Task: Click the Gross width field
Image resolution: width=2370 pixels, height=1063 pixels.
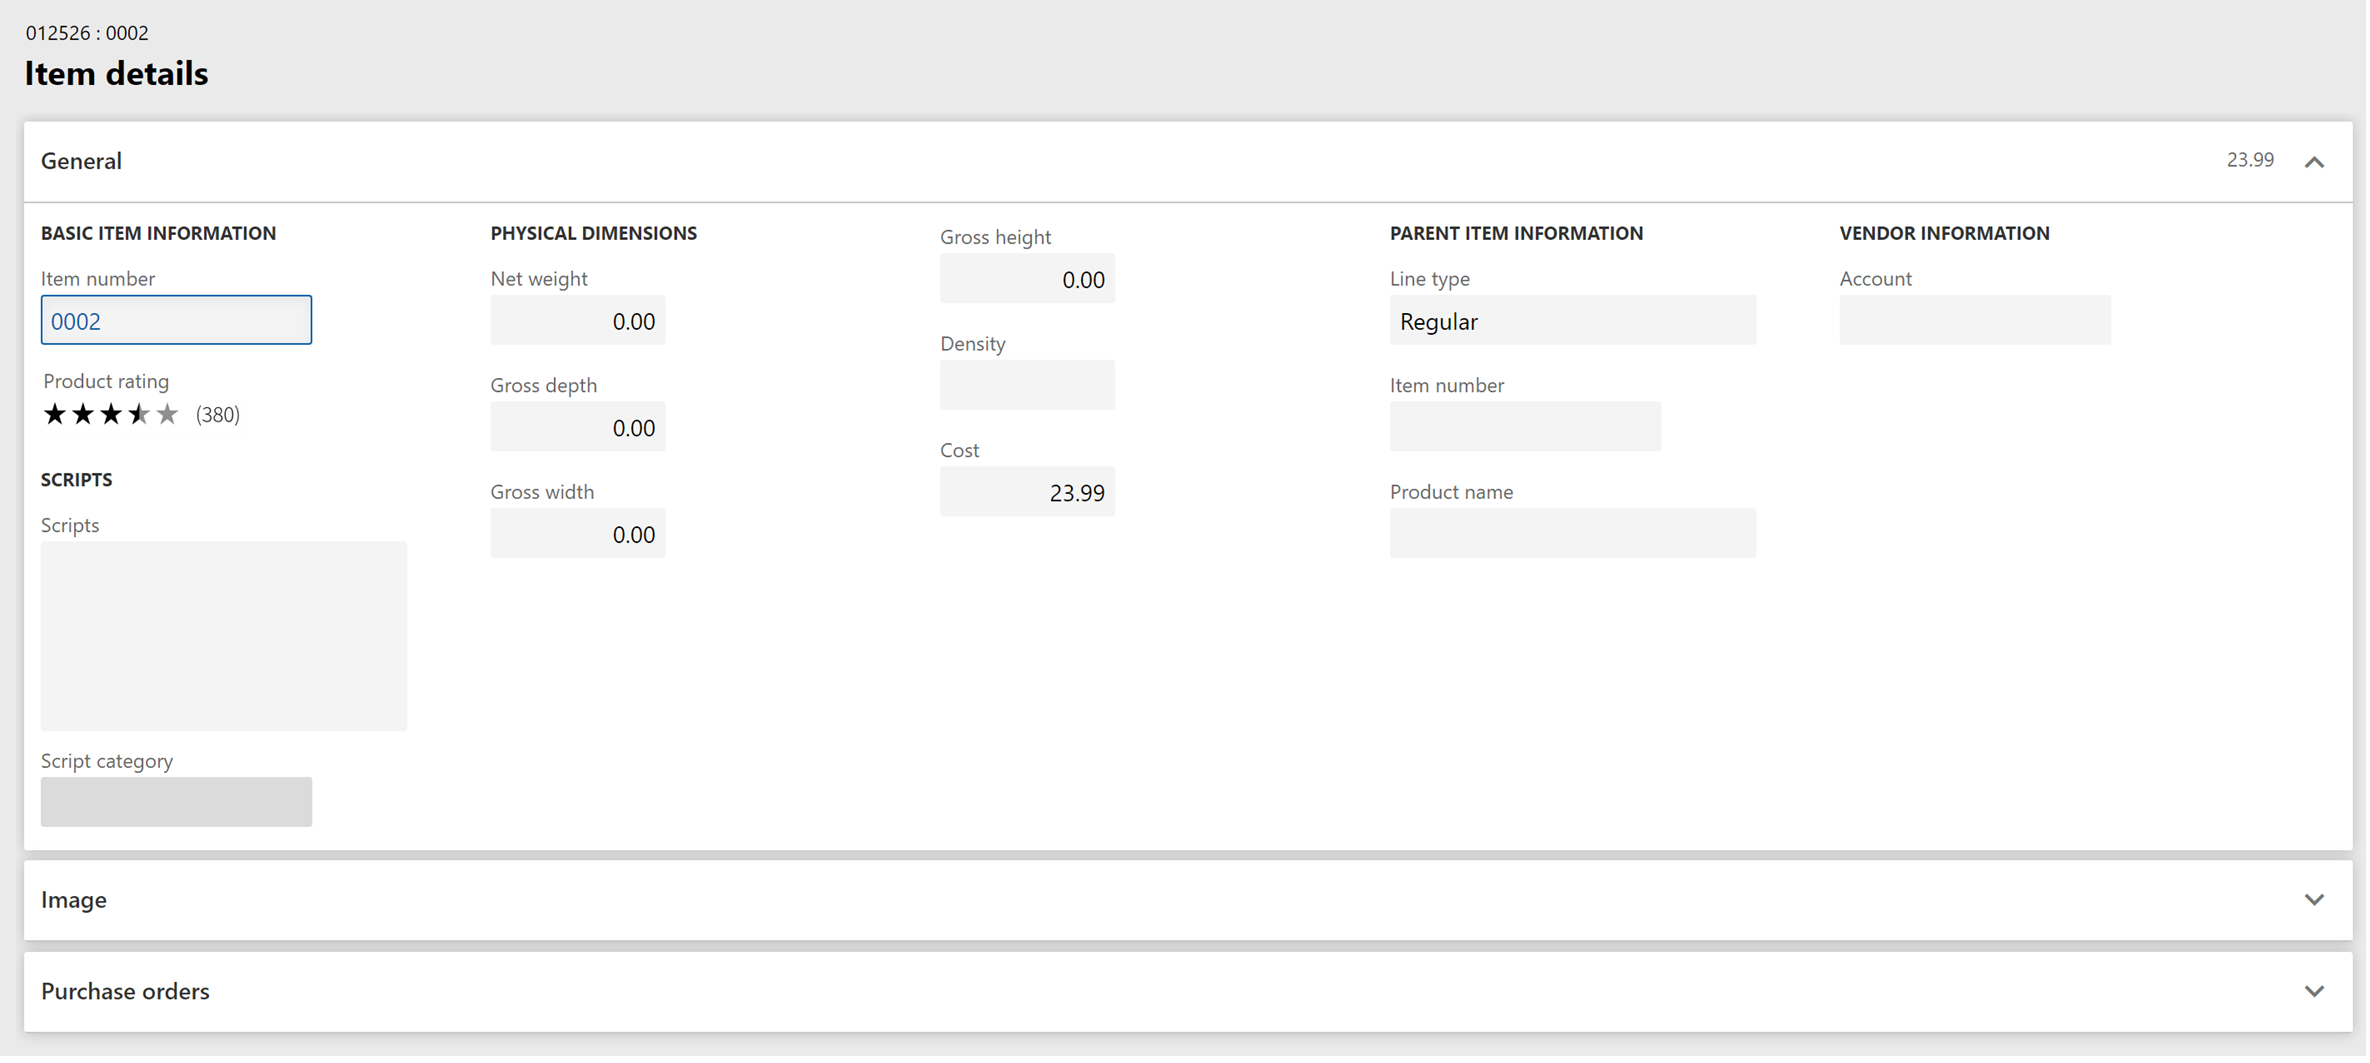Action: pyautogui.click(x=578, y=535)
